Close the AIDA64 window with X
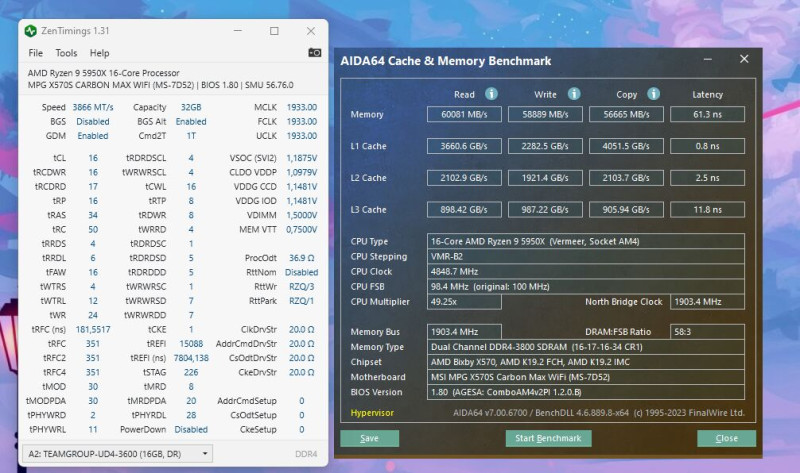 coord(744,59)
